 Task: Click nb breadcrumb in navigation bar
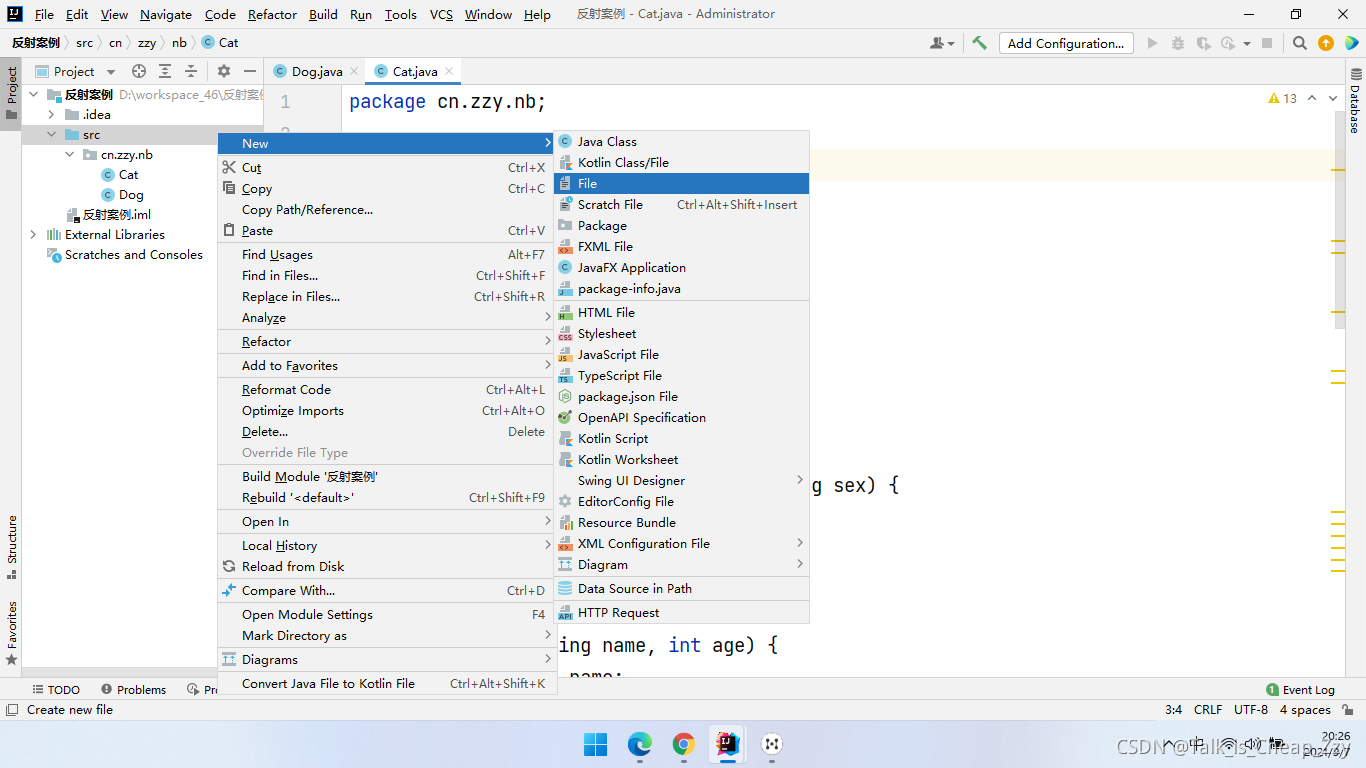click(x=179, y=42)
